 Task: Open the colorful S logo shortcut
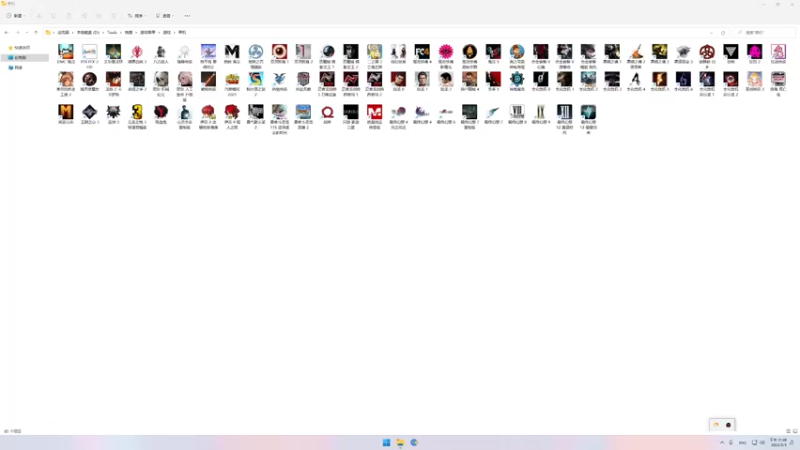click(256, 79)
